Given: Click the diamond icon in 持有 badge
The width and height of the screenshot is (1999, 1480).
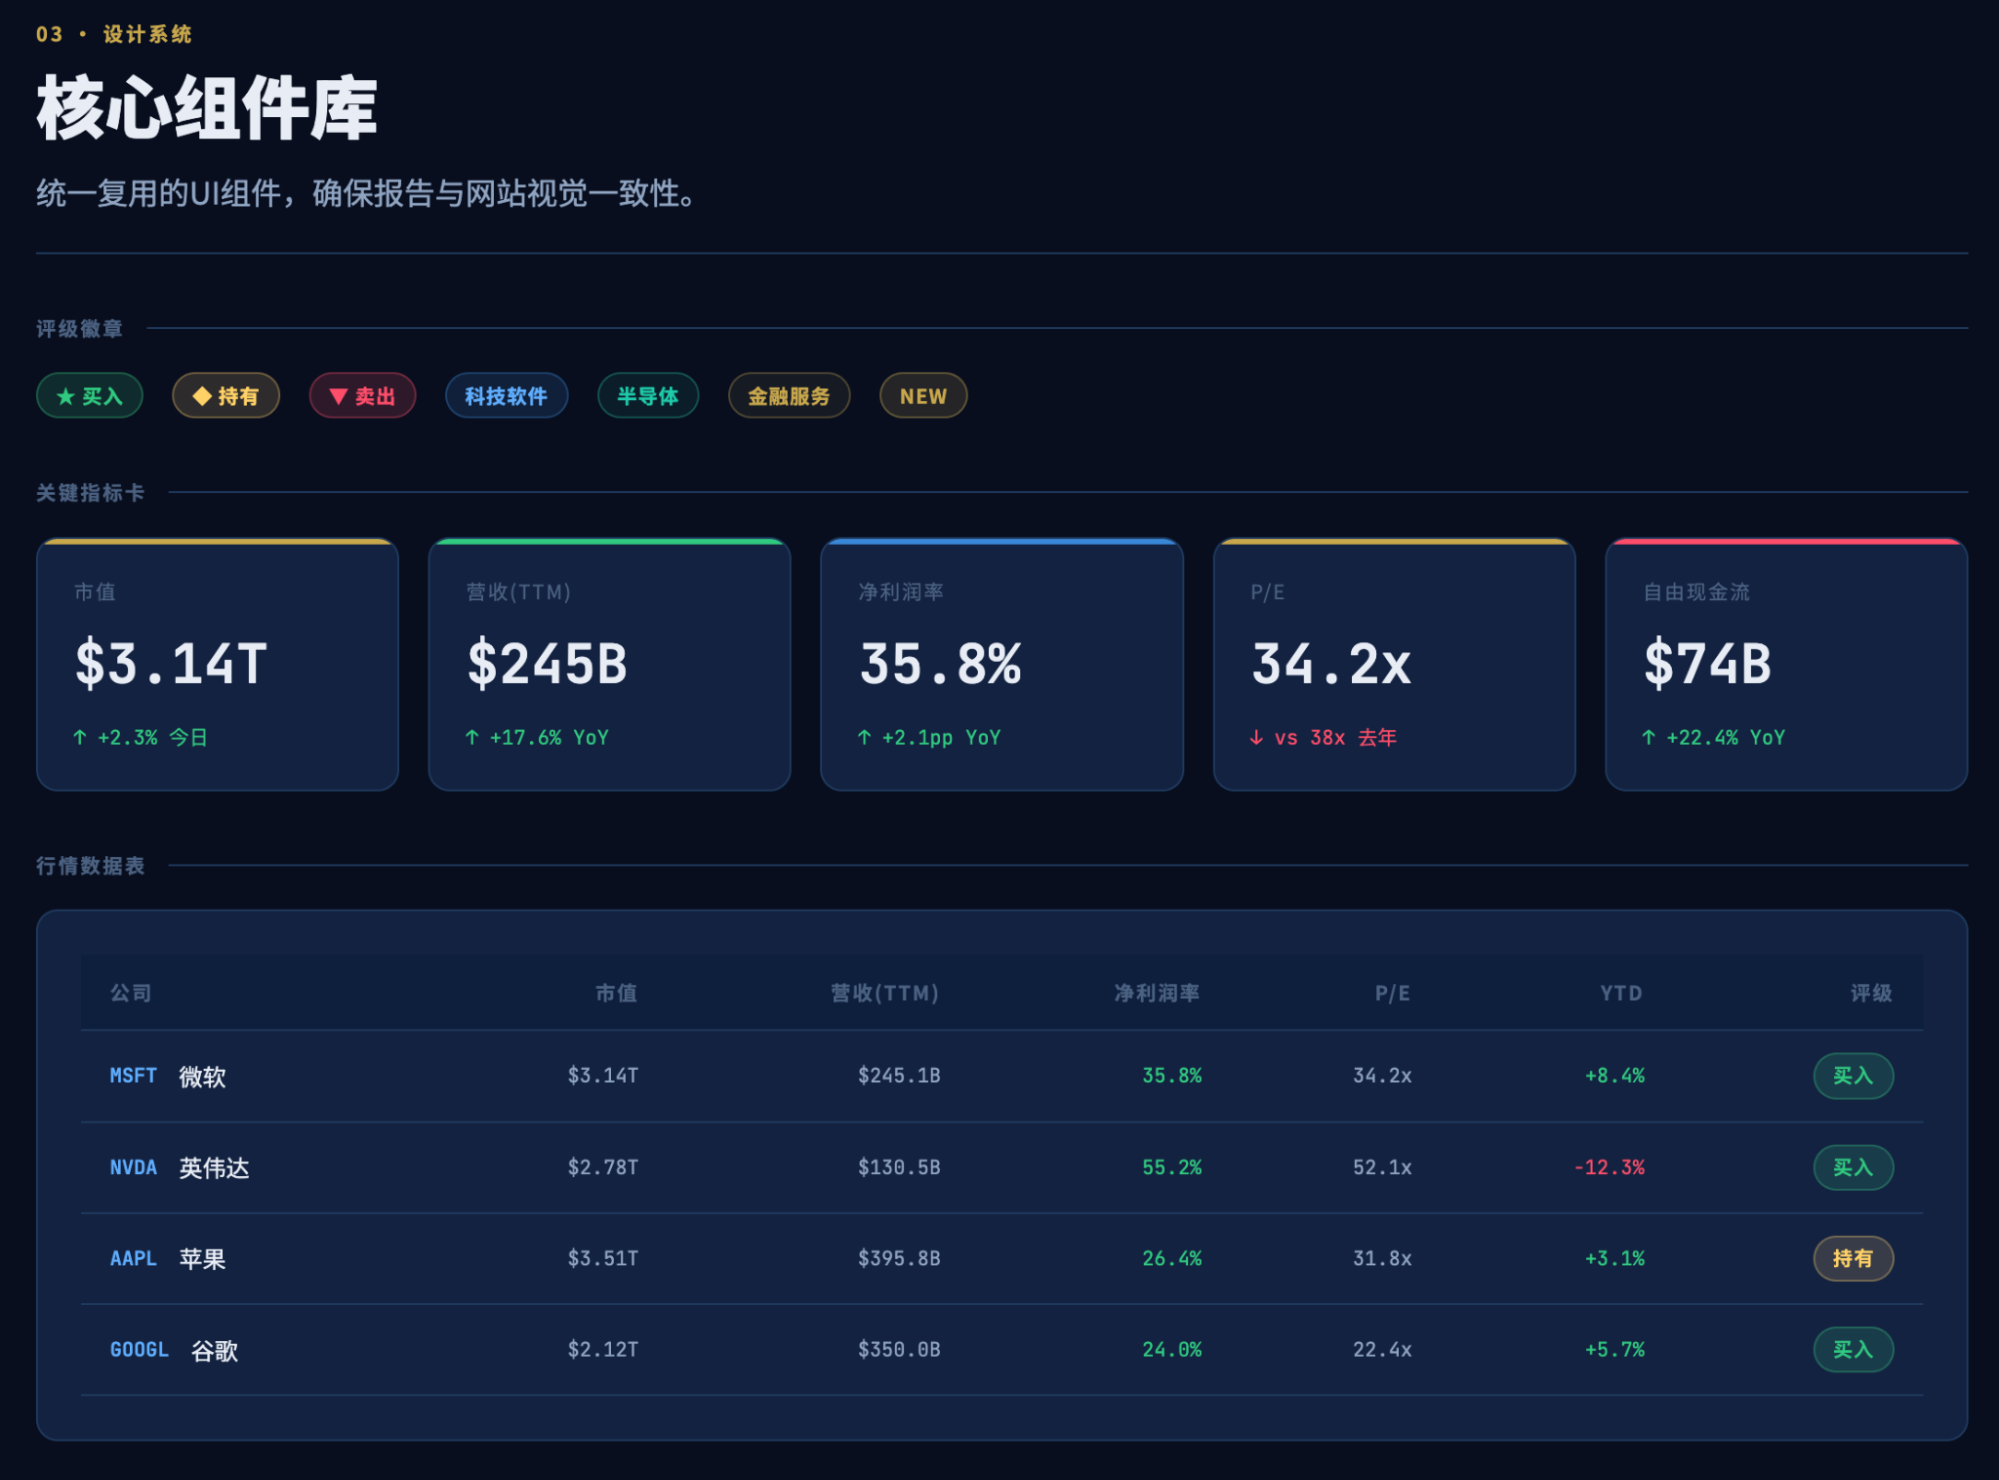Looking at the screenshot, I should [202, 397].
